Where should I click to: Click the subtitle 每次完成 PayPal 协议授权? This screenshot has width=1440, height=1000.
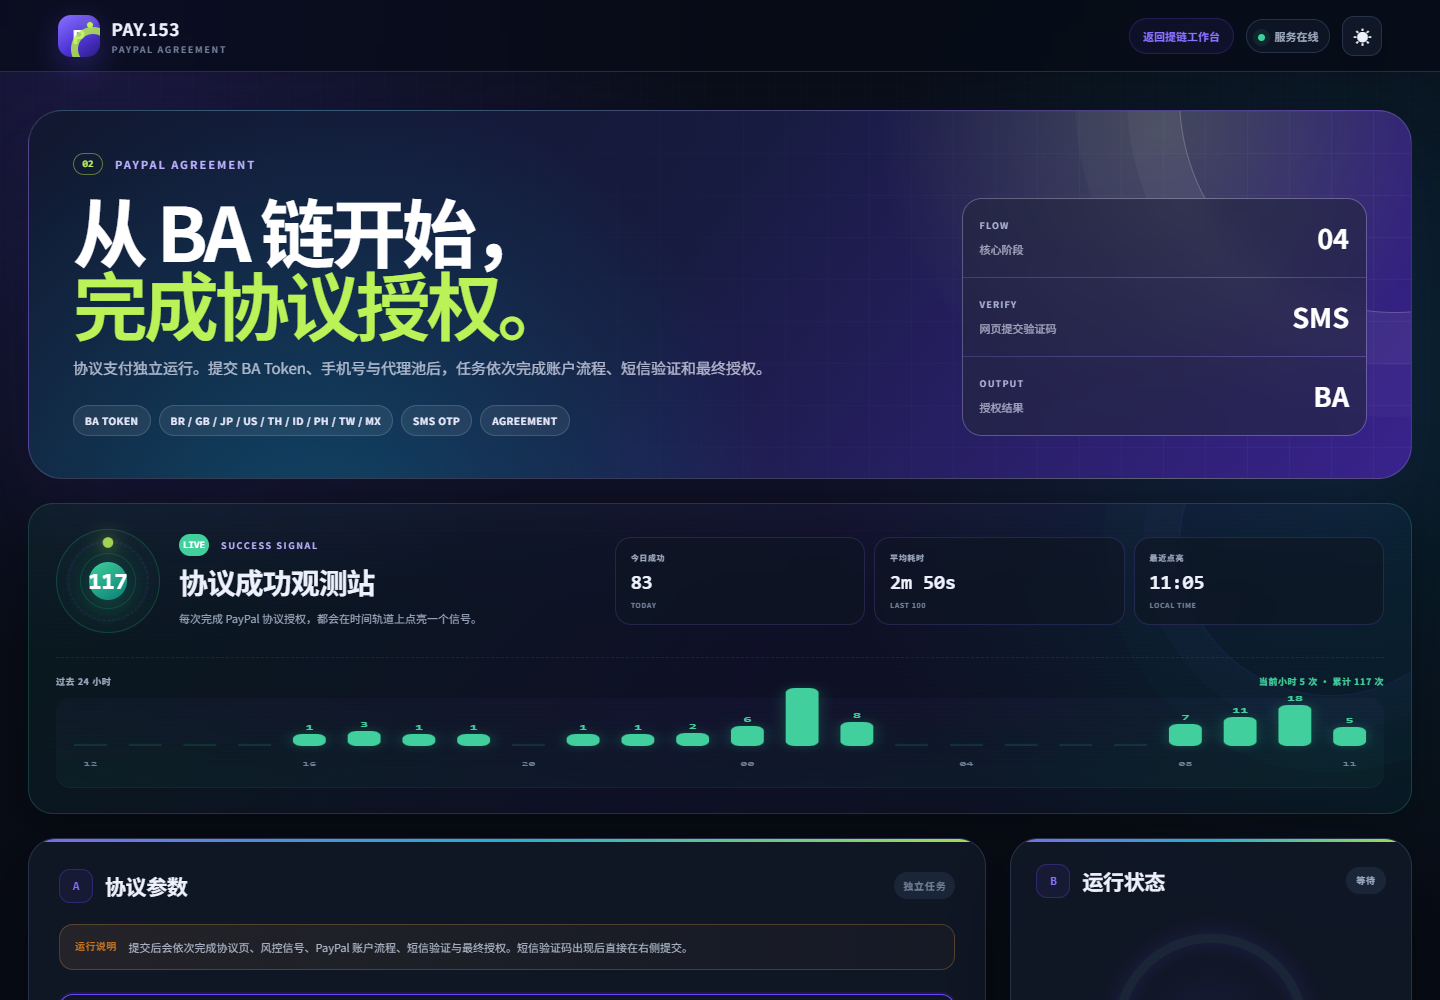pyautogui.click(x=330, y=619)
